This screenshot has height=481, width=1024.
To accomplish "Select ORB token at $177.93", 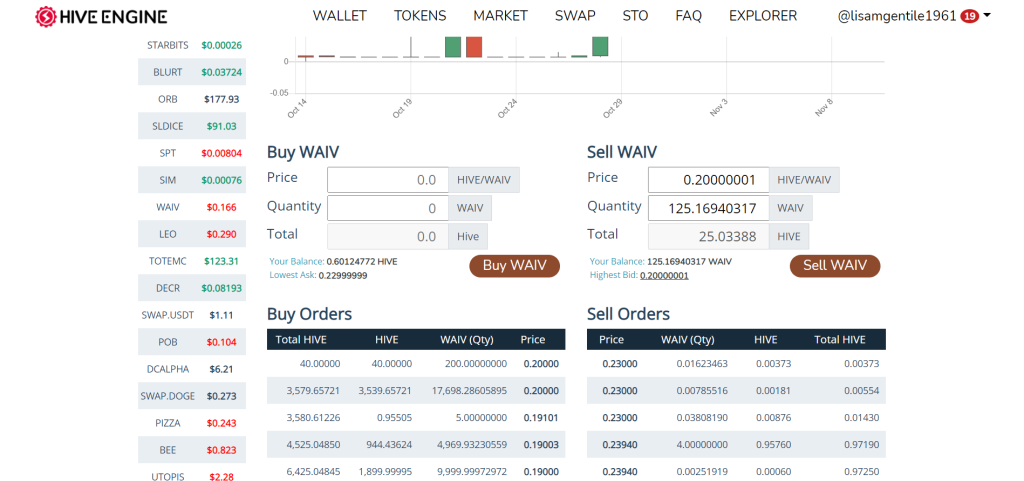I will click(192, 99).
